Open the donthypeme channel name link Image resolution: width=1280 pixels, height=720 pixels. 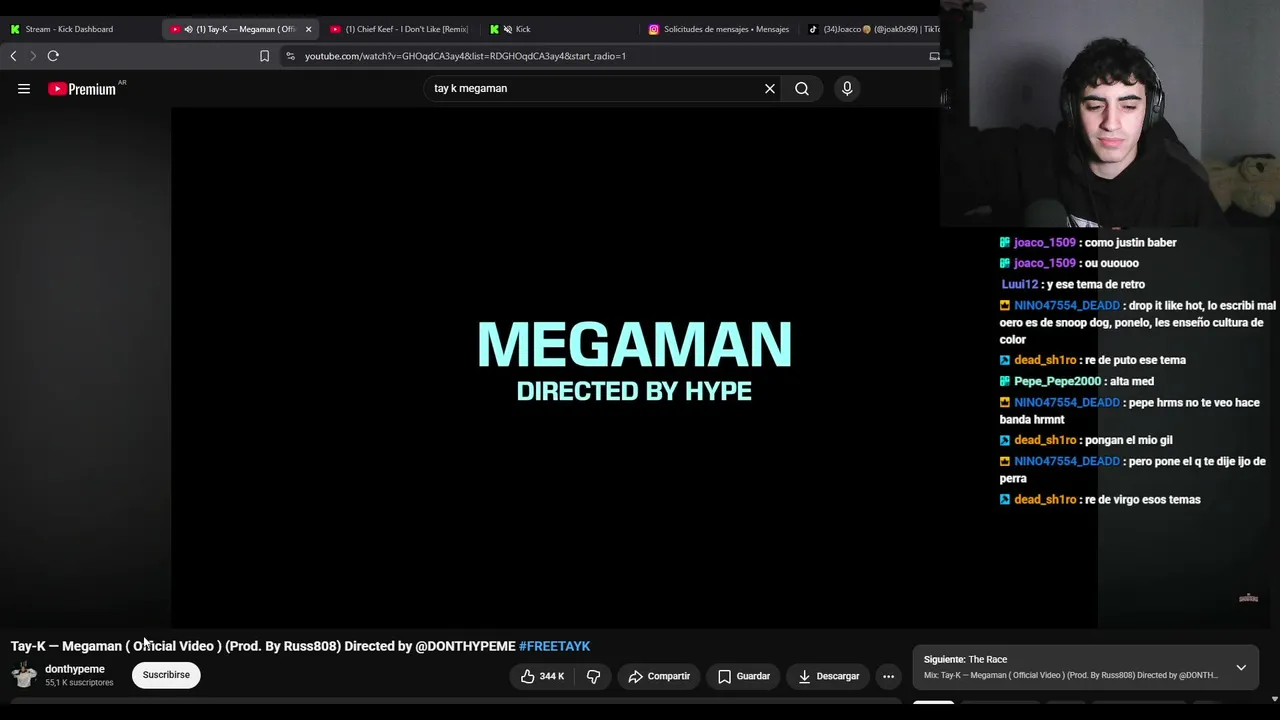coord(75,669)
